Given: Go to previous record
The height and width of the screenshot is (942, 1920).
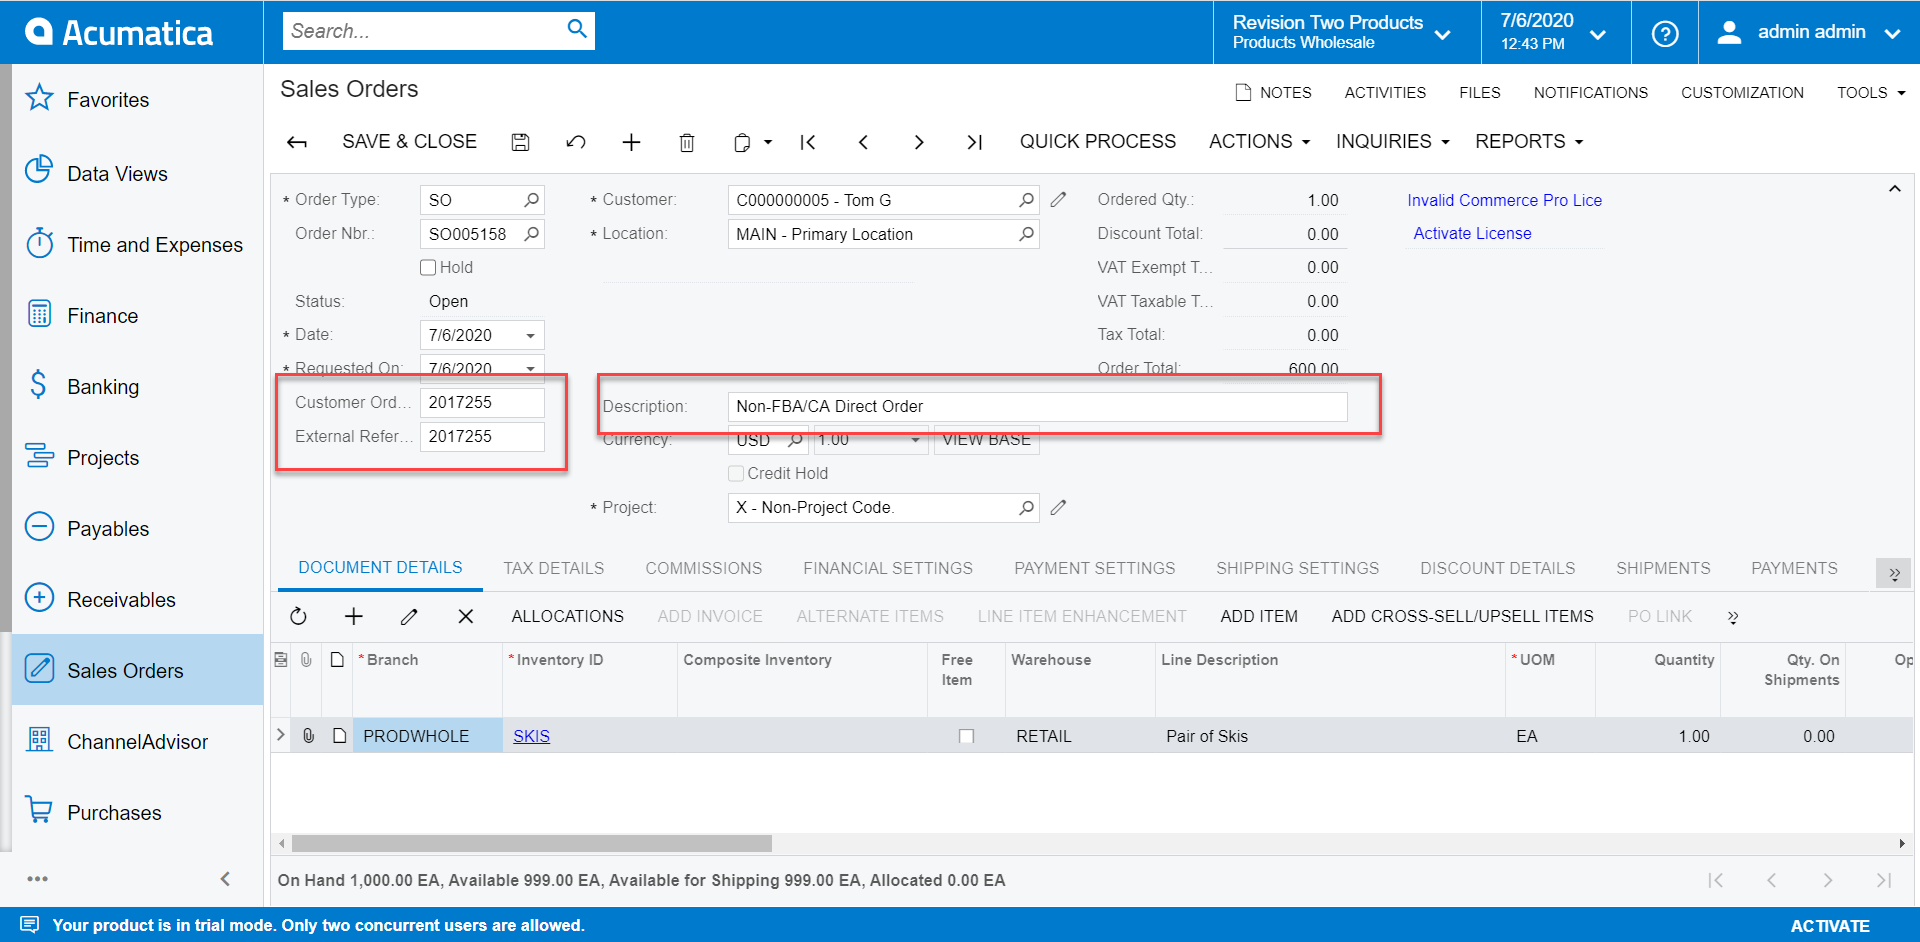Looking at the screenshot, I should (863, 142).
